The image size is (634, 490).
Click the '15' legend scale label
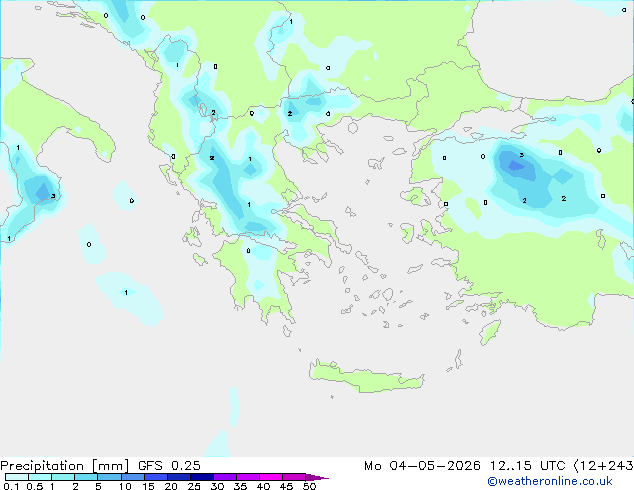click(148, 486)
